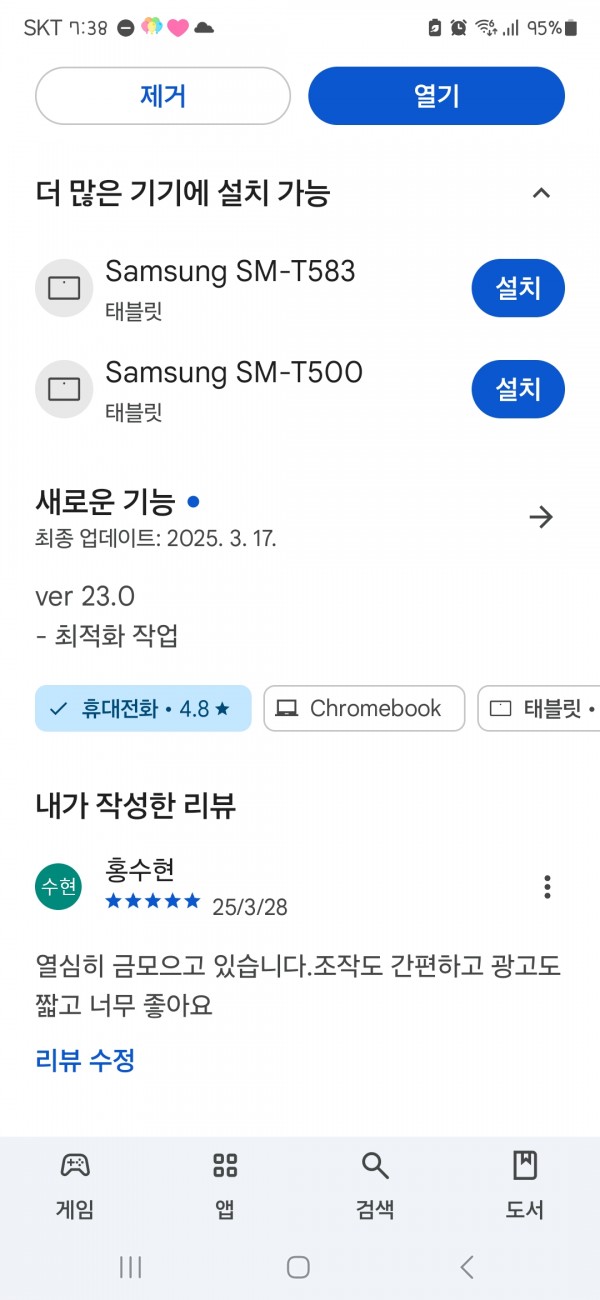
Task: Tap the Android home navigation icon
Action: (x=298, y=1267)
